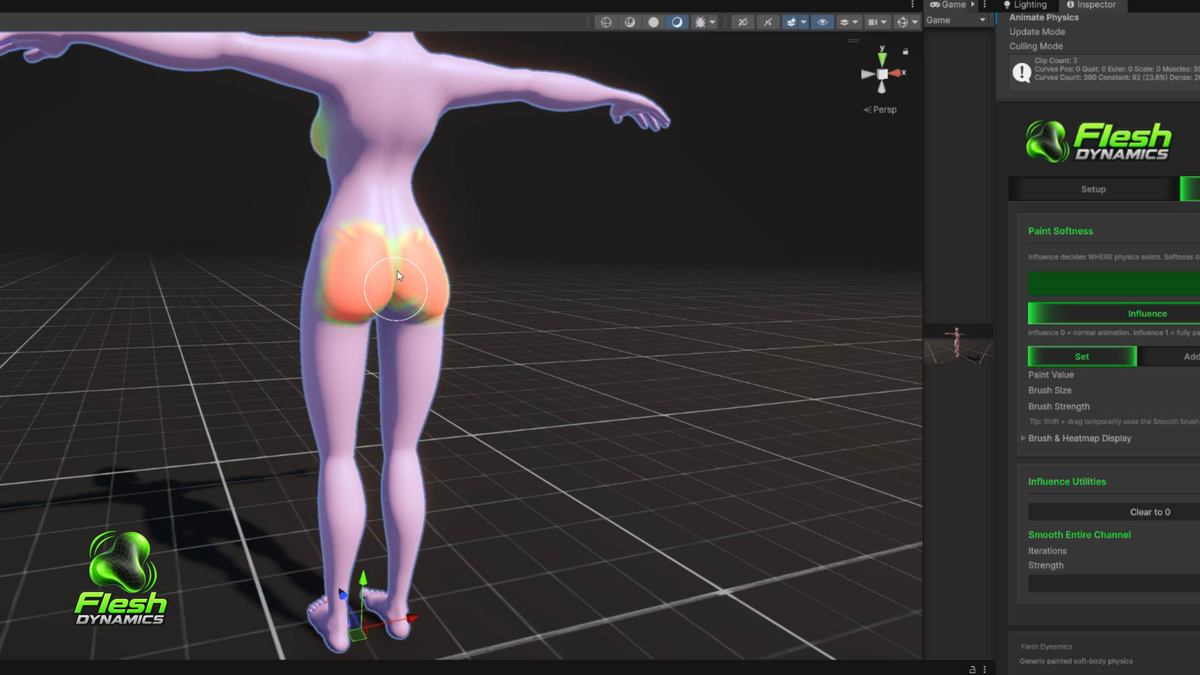
Task: Click the Game view character thumbnail
Action: click(x=958, y=343)
